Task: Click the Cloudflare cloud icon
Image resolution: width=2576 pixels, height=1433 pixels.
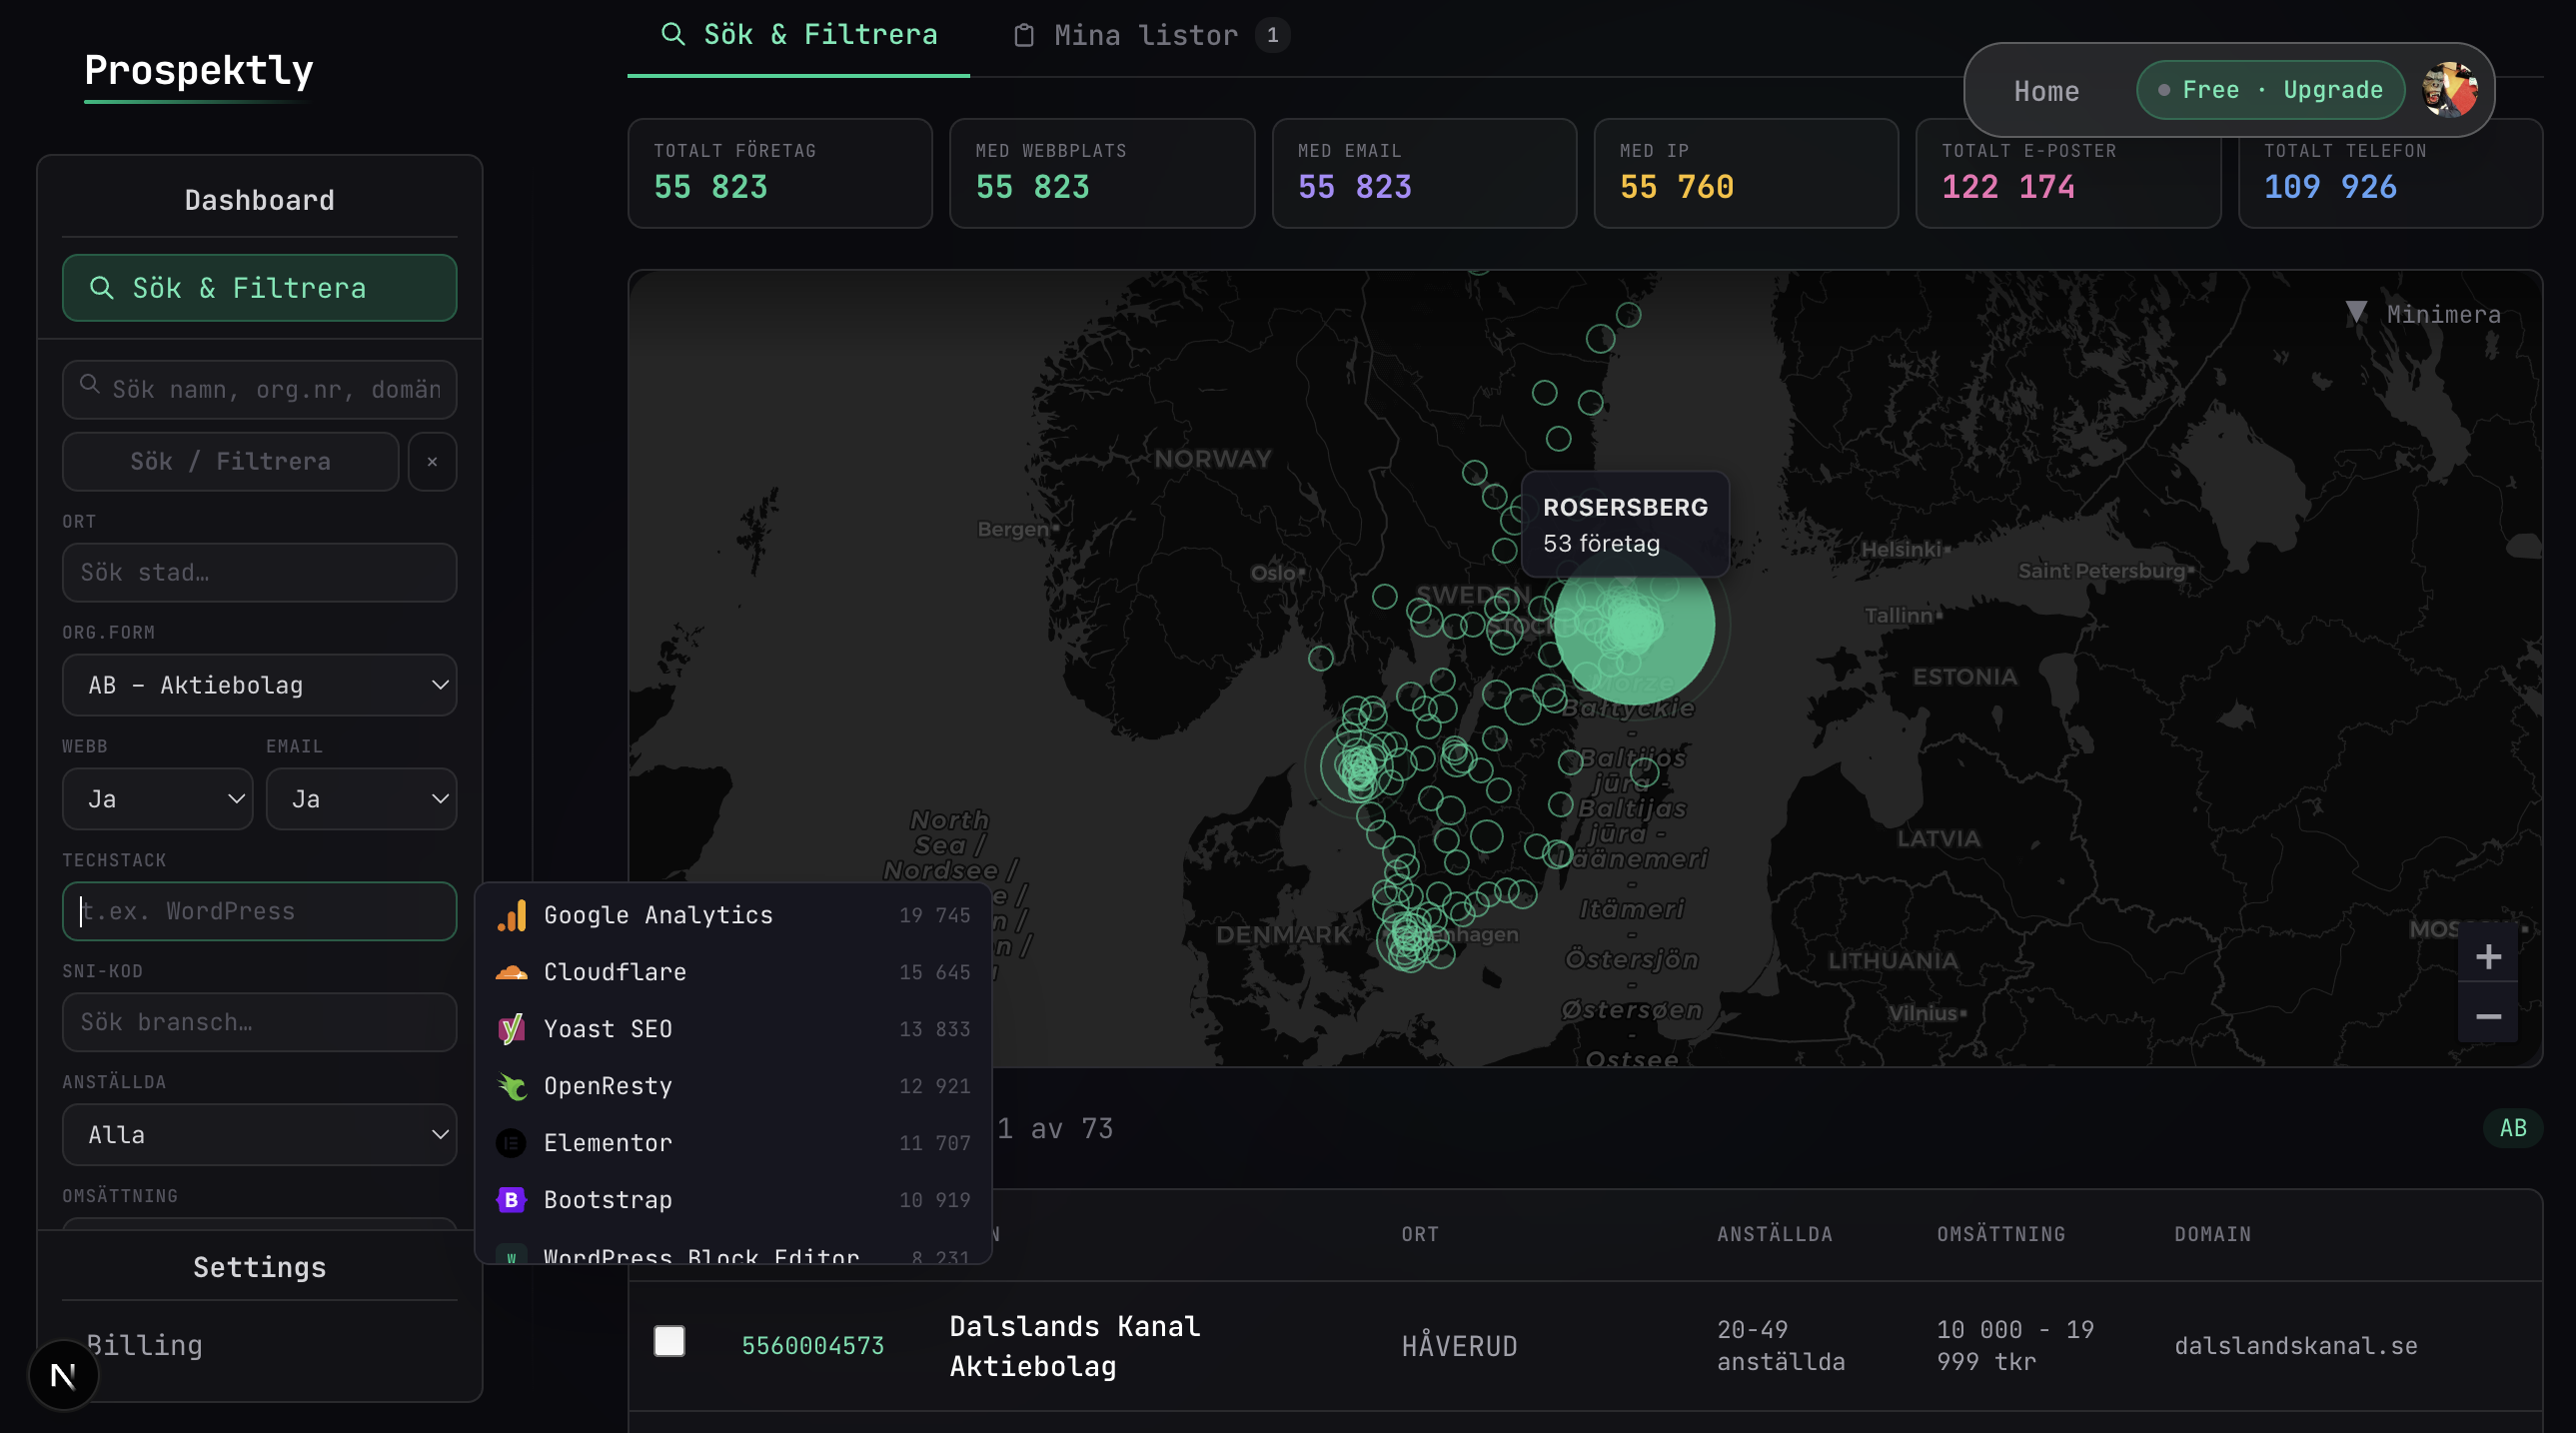Action: 511,972
